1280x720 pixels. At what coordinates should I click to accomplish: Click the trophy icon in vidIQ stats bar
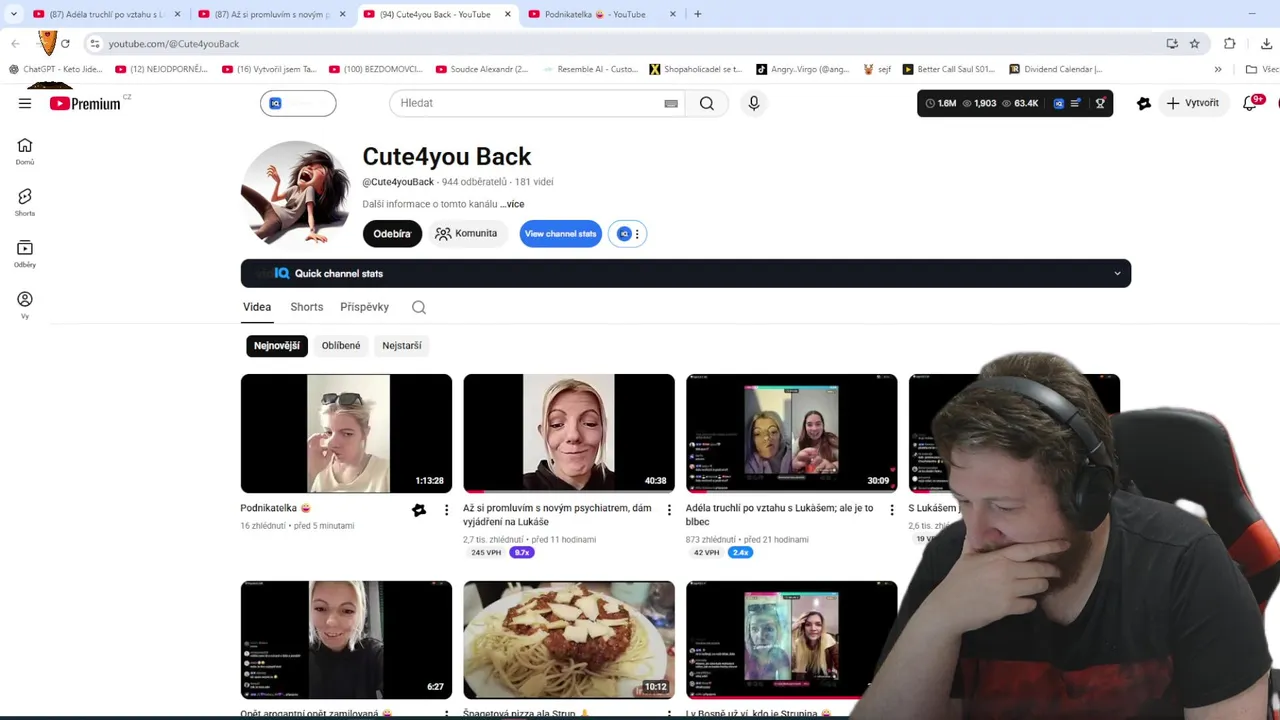pyautogui.click(x=1100, y=103)
